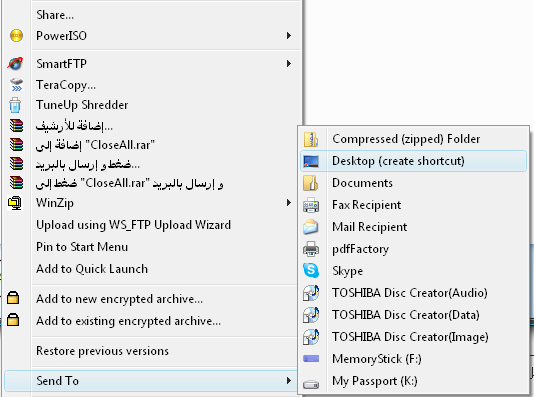Select Pin to Start Menu

[x=82, y=247]
